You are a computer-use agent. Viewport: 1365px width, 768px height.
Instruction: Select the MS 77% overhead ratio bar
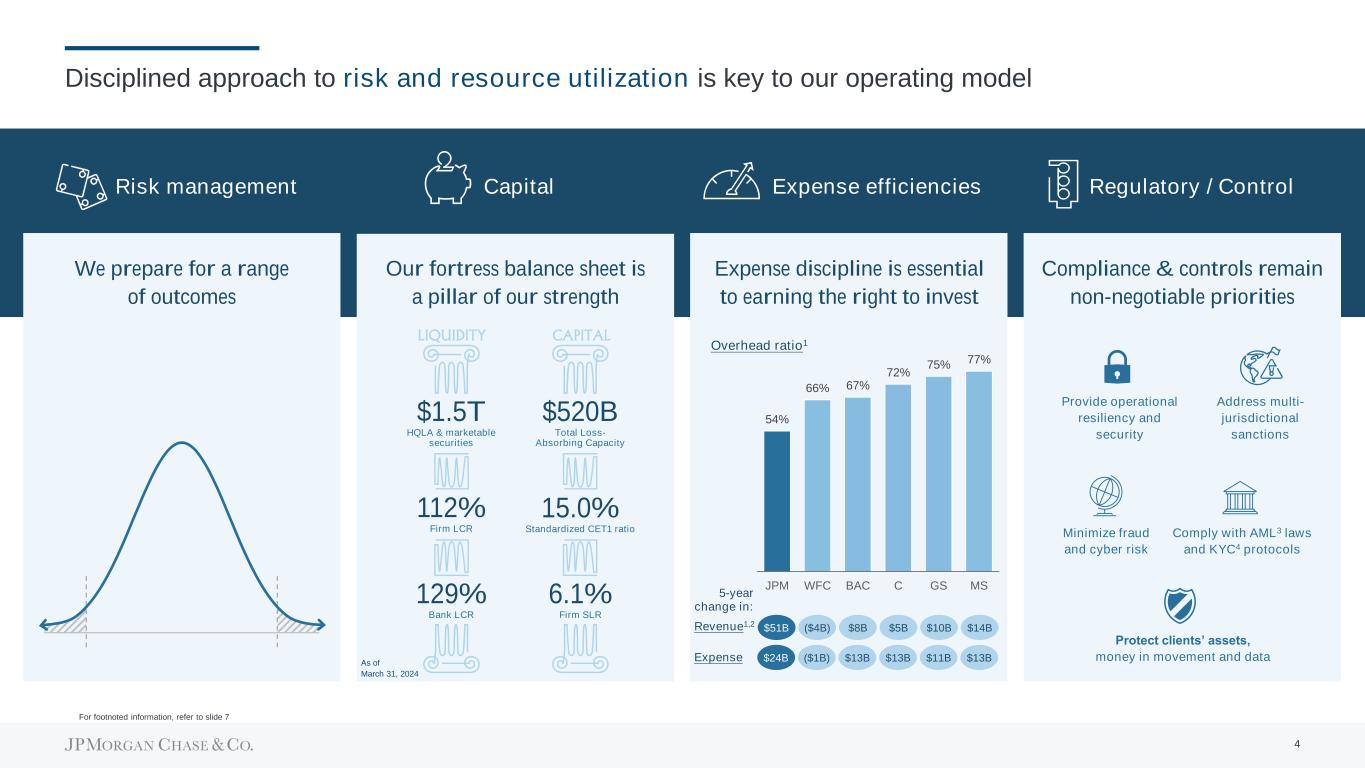[979, 470]
